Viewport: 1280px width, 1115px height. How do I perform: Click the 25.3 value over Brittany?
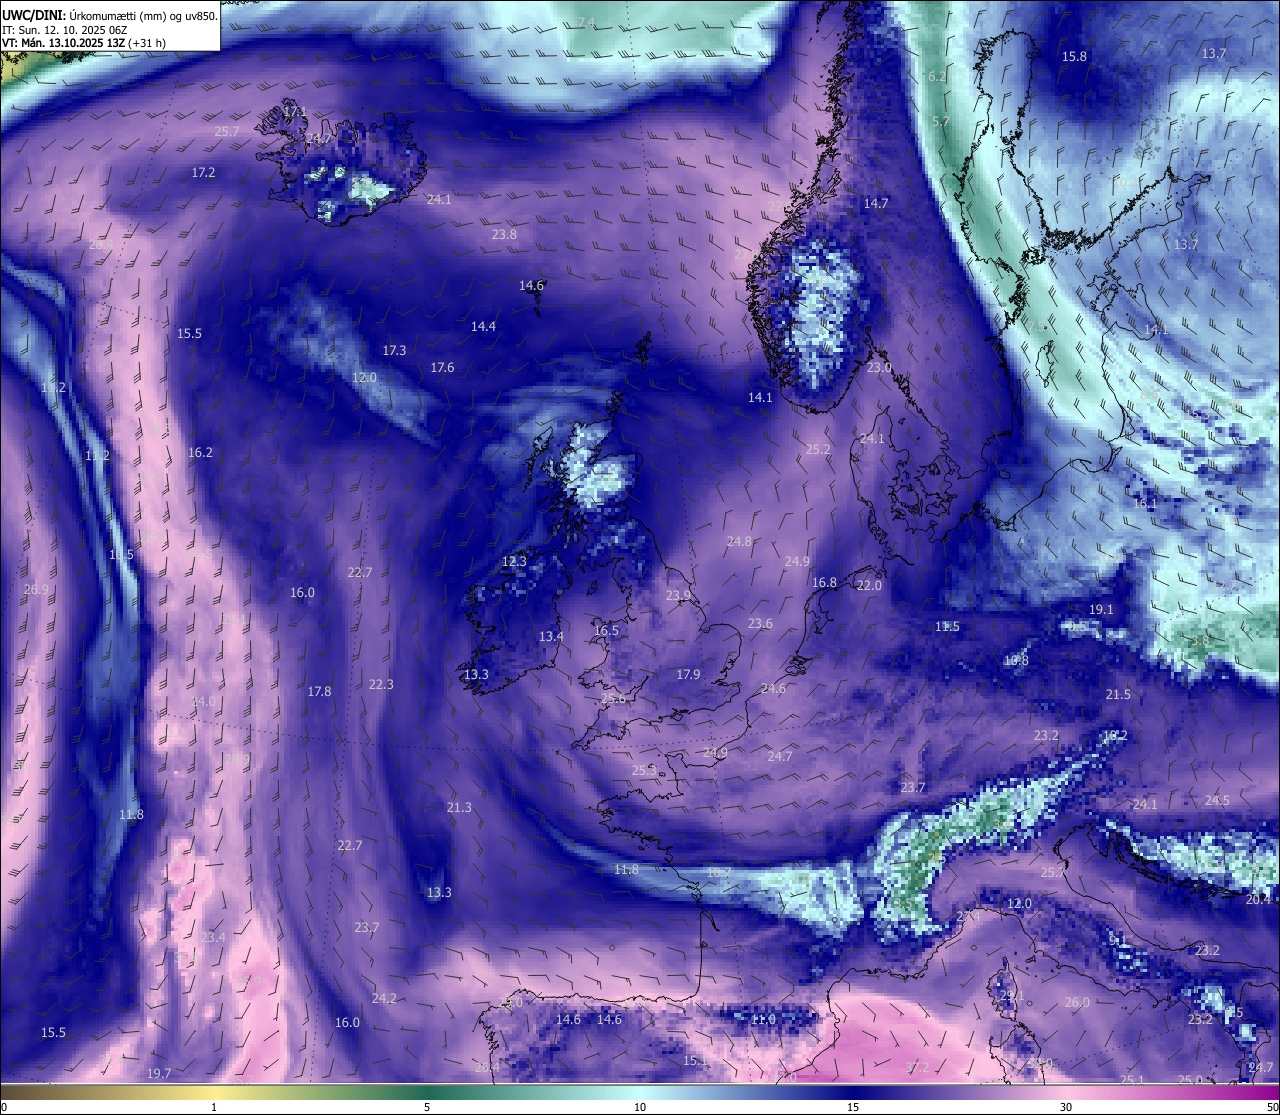pyautogui.click(x=644, y=771)
